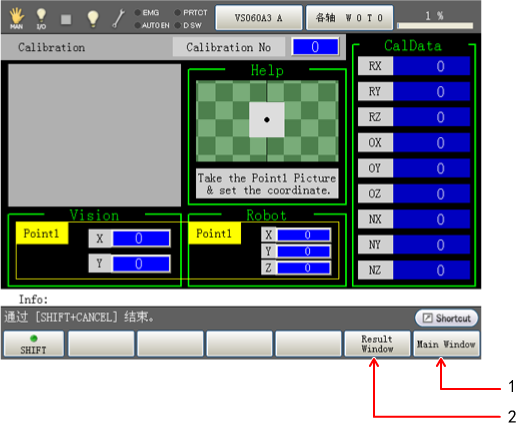Click the PRTCT status indicator
The image size is (516, 426).
191,13
